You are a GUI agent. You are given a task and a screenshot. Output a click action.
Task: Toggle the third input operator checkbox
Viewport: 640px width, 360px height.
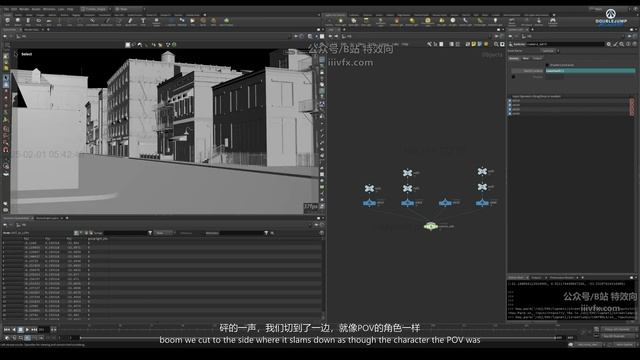click(510, 109)
